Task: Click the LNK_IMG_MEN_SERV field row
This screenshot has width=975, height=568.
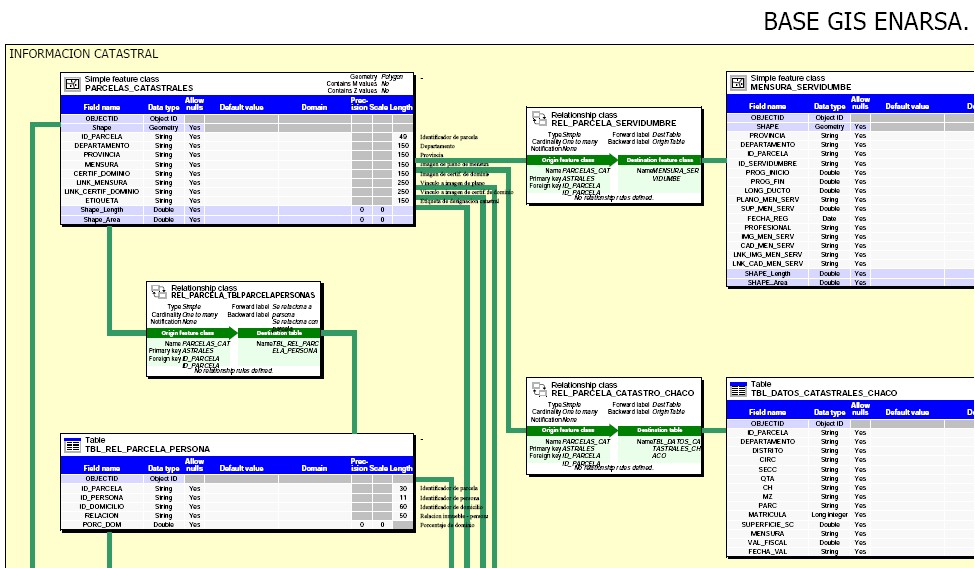Action: pos(851,255)
